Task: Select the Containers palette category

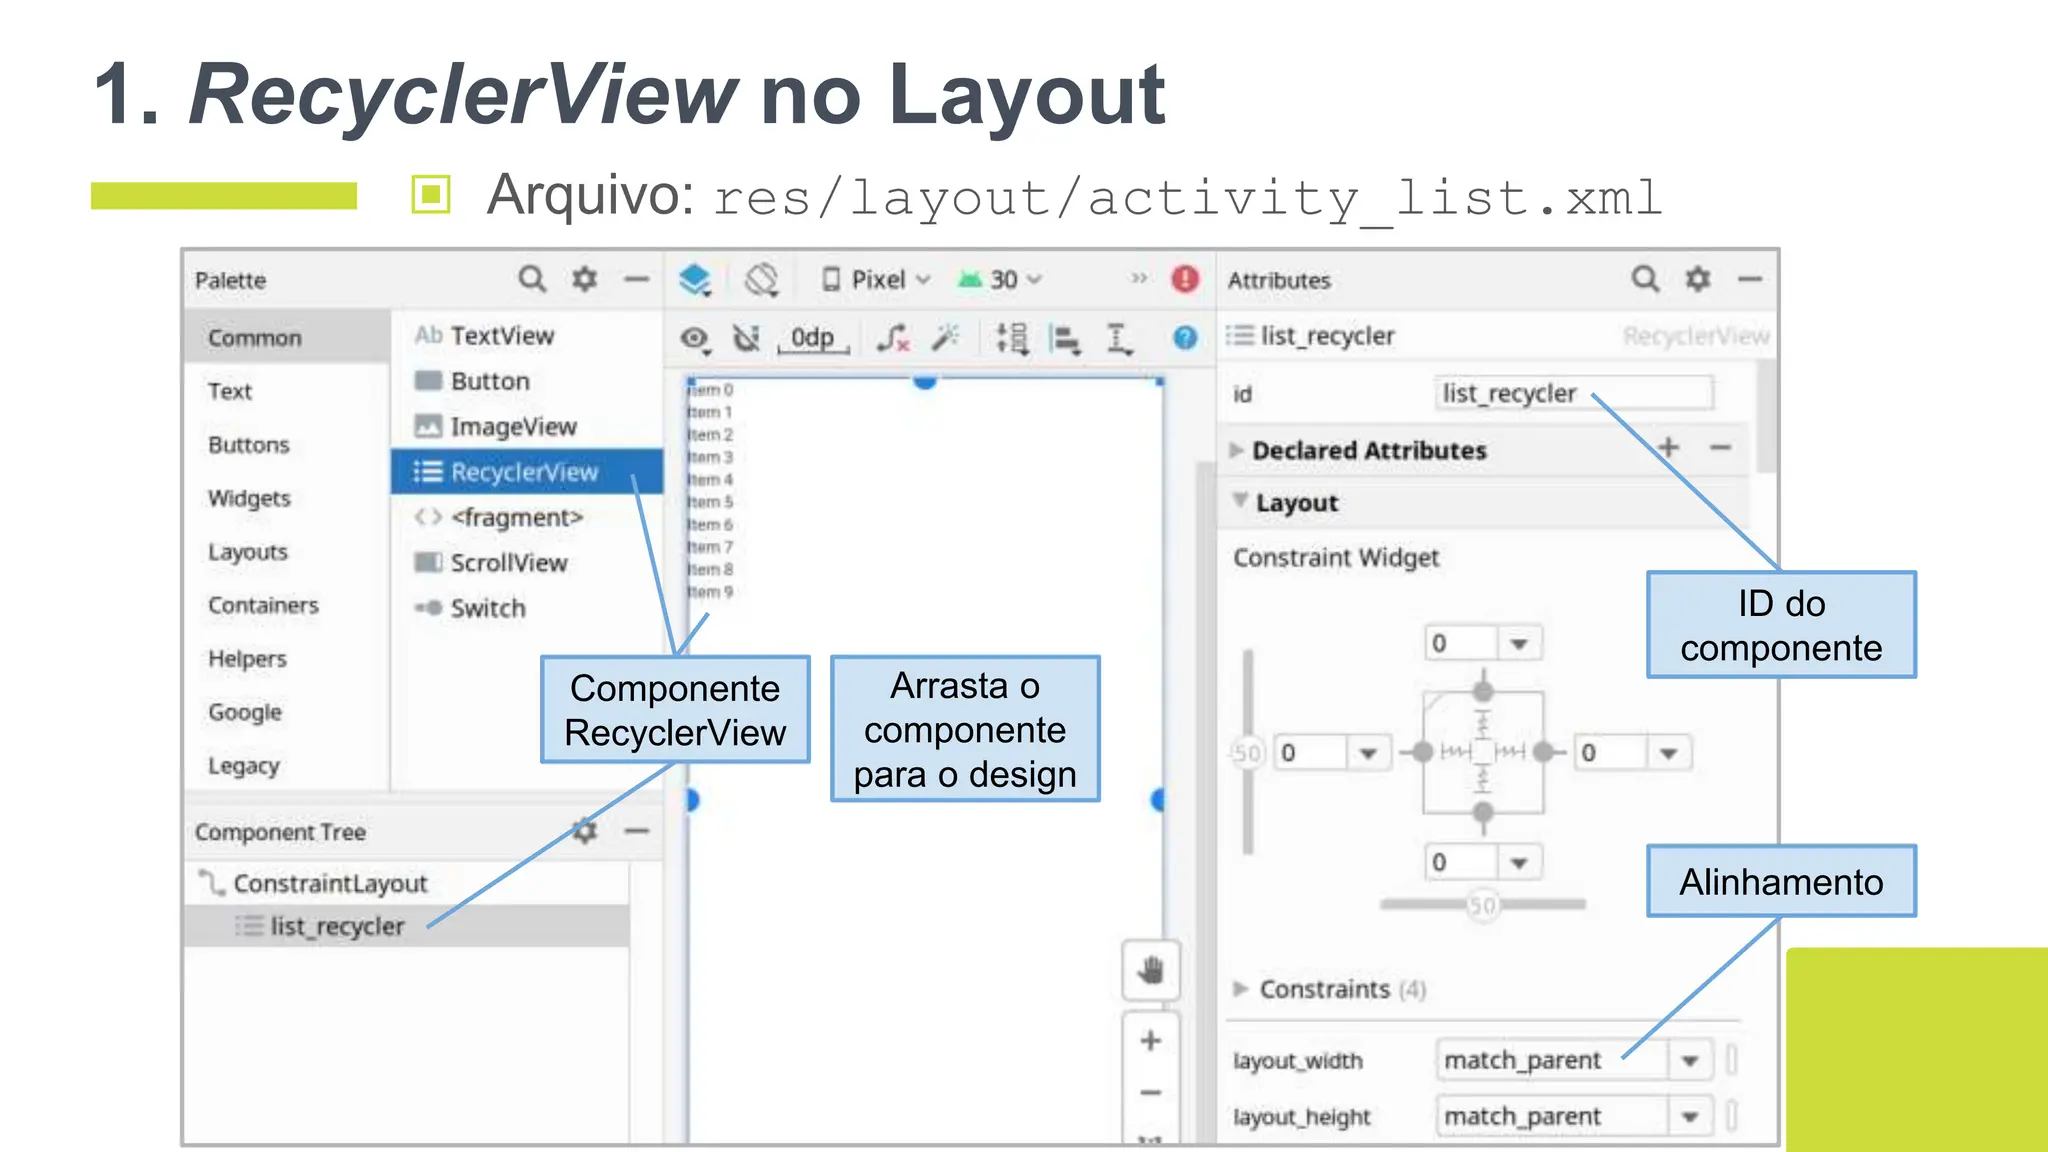Action: pos(287,605)
